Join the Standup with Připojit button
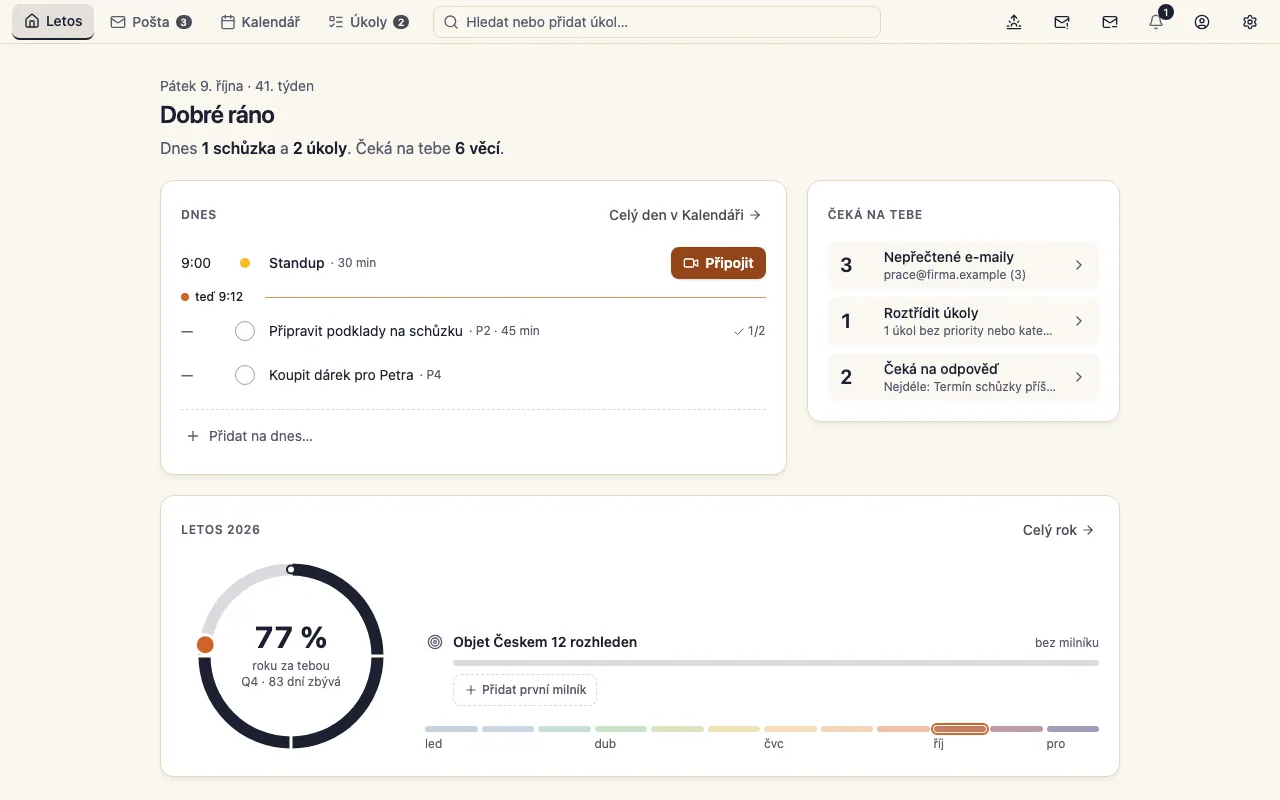The image size is (1280, 800). tap(718, 263)
